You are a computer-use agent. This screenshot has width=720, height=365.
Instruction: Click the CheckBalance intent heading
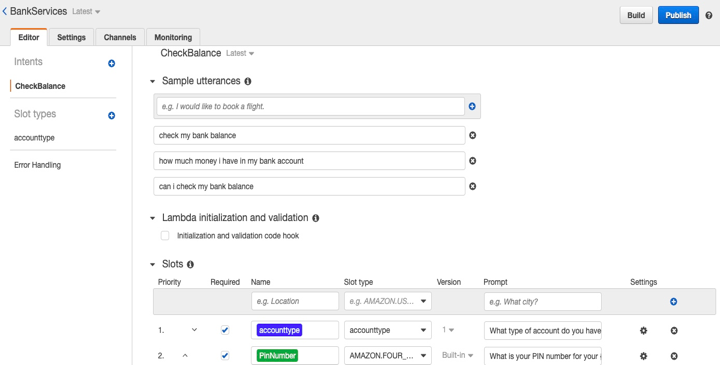tap(191, 53)
